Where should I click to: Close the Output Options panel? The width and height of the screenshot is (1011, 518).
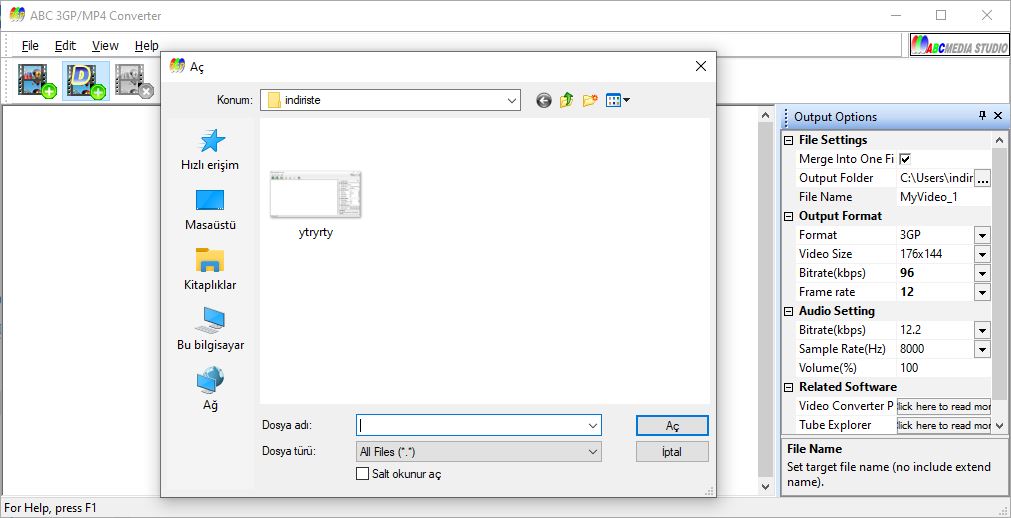click(998, 116)
